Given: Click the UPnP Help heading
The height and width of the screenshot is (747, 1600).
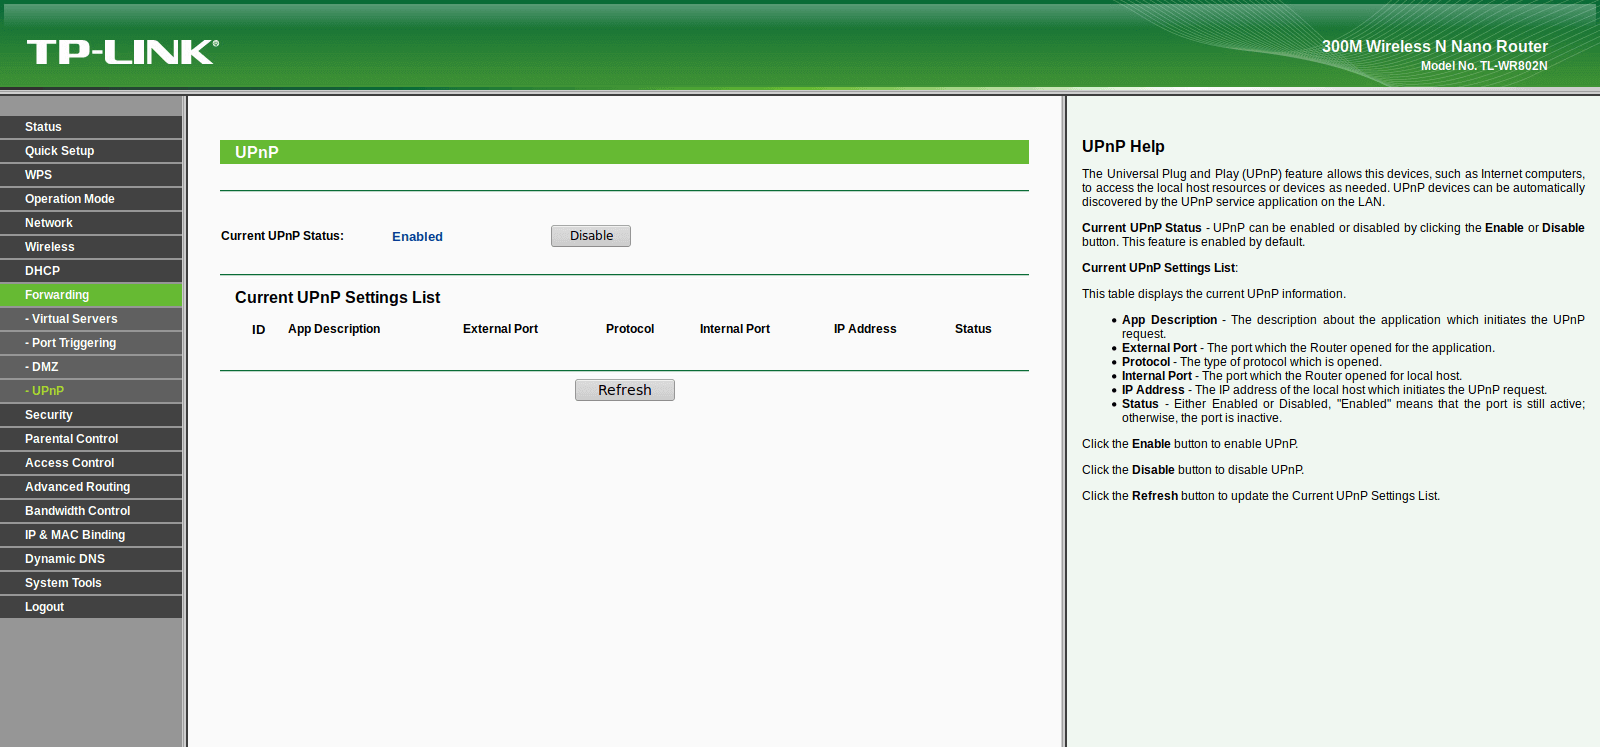Looking at the screenshot, I should pos(1123,147).
